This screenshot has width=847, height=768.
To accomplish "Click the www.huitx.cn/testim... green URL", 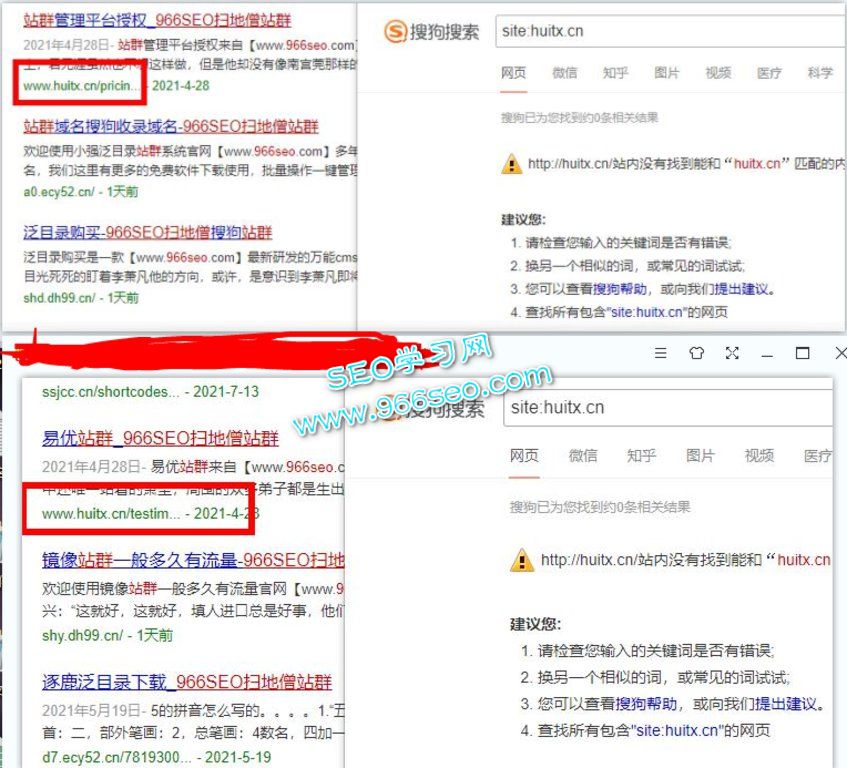I will click(111, 513).
